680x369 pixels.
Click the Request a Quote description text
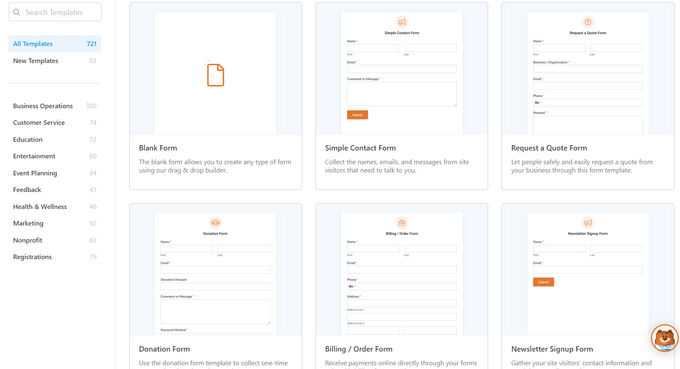tap(582, 166)
